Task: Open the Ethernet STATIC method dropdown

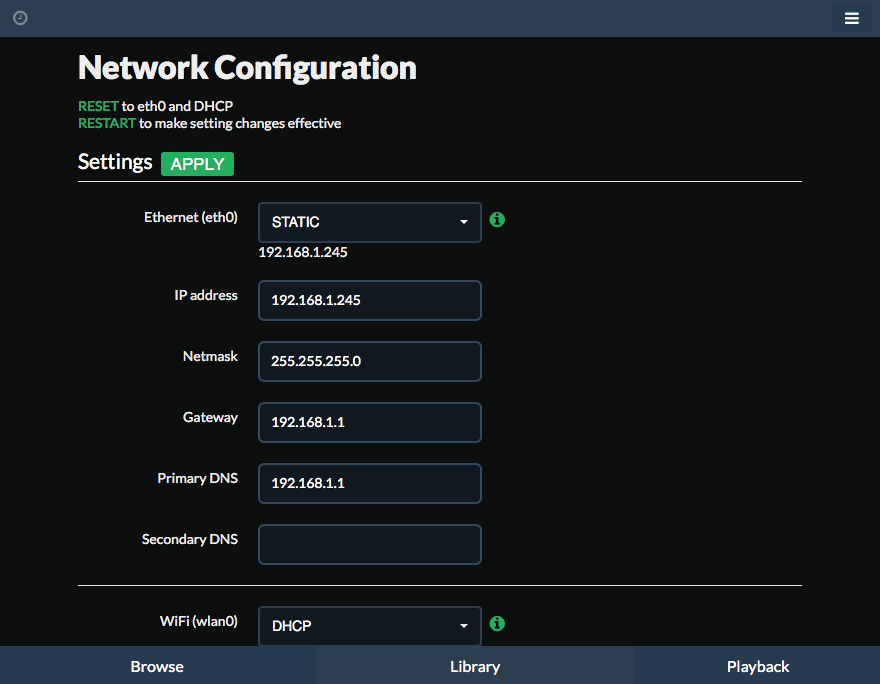Action: tap(370, 222)
